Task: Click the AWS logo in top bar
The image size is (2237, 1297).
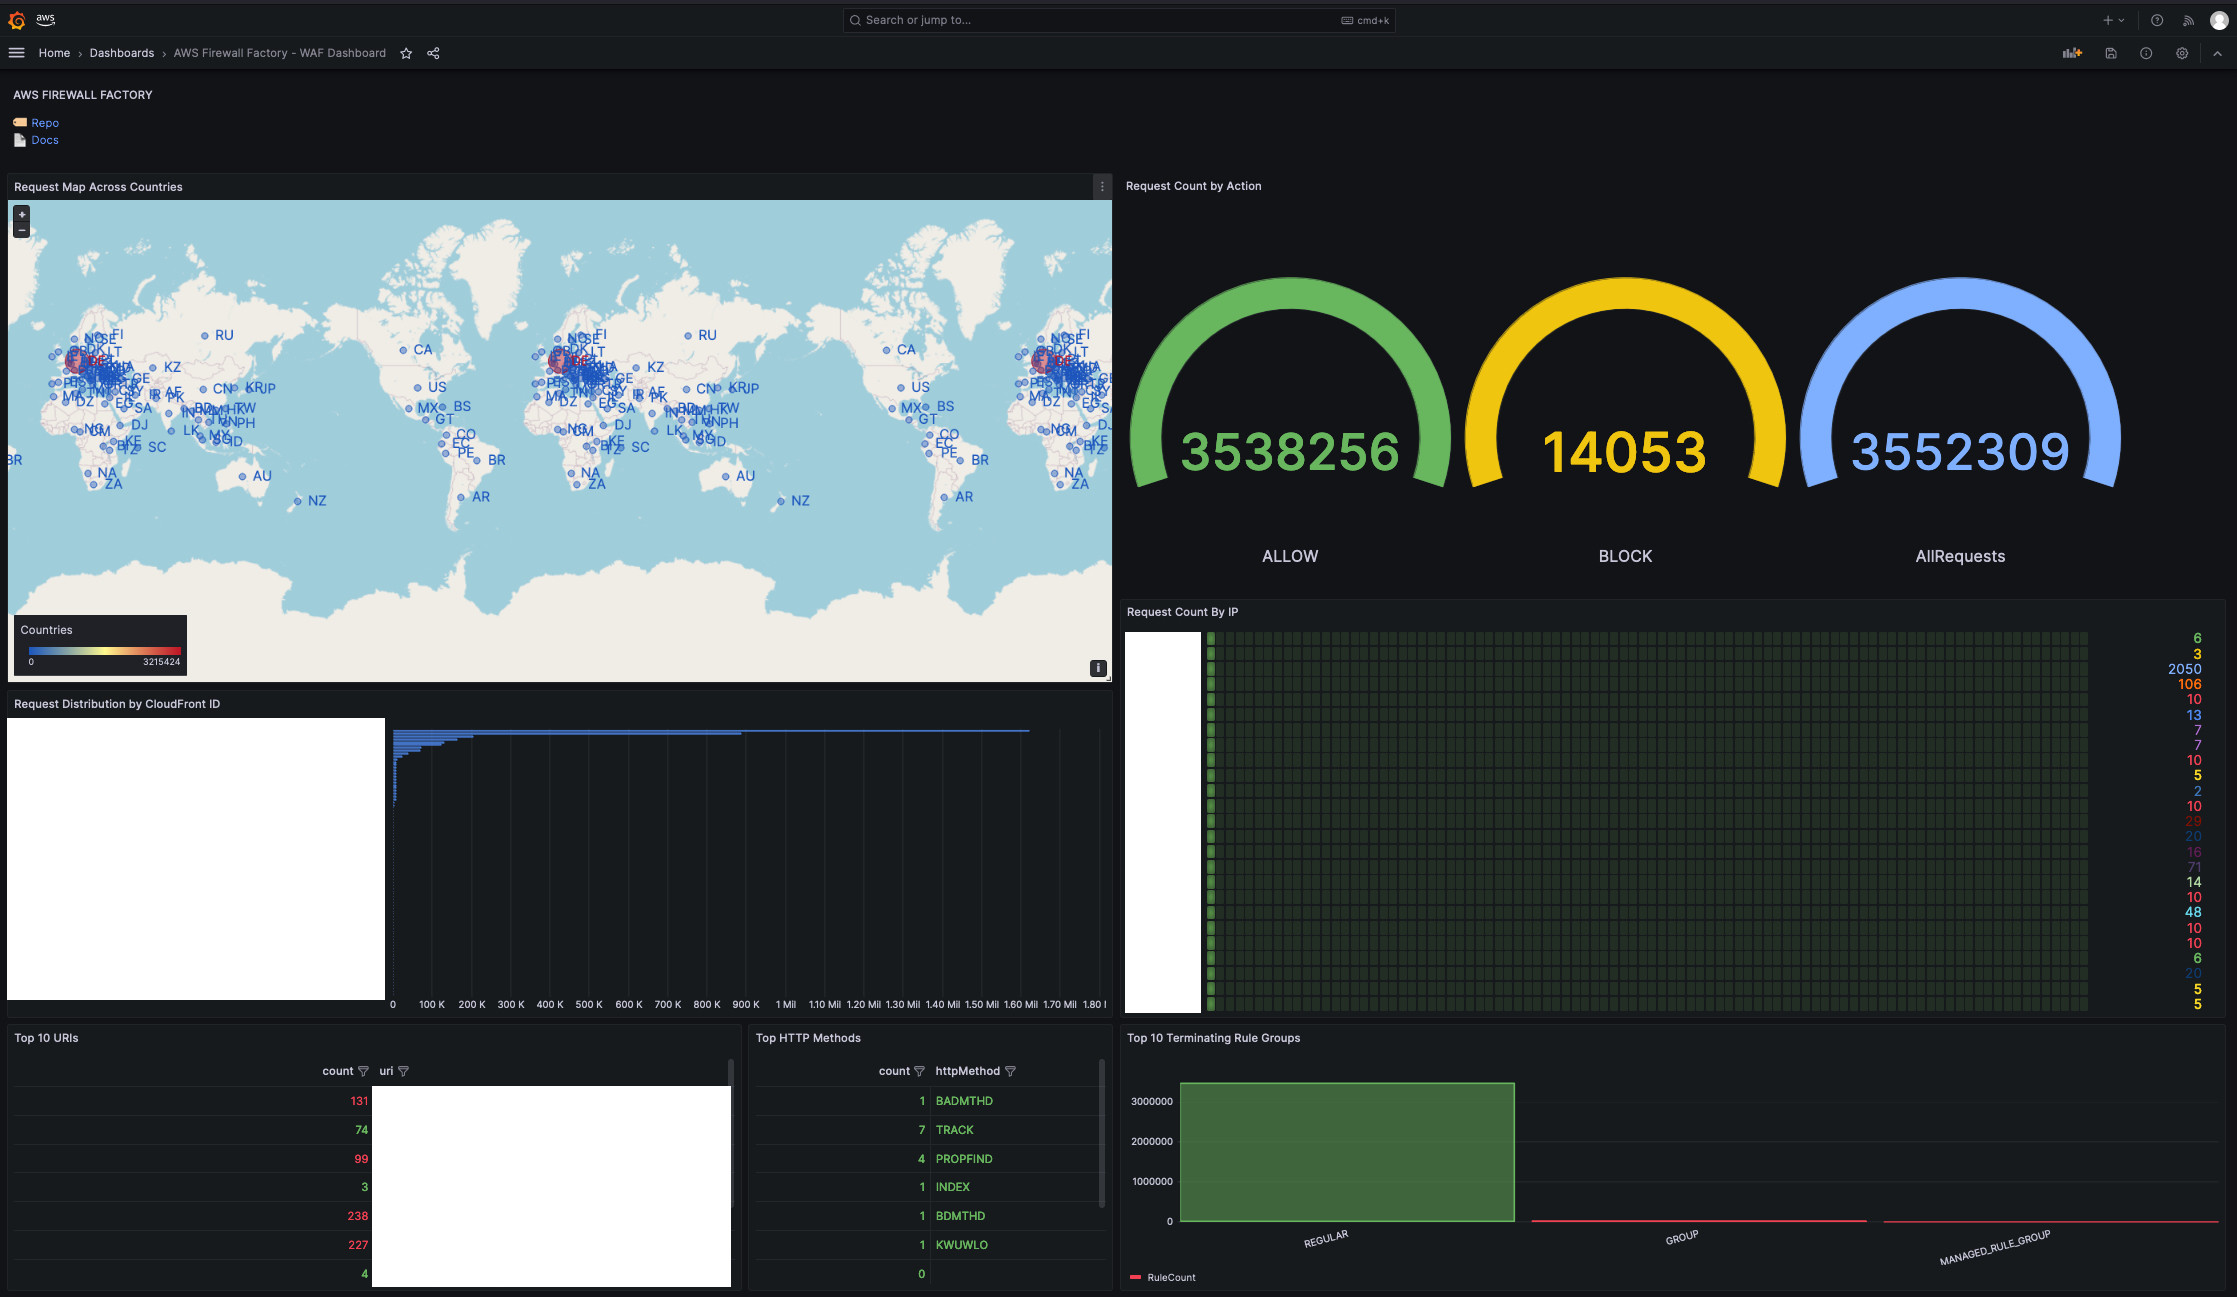Action: [x=46, y=19]
